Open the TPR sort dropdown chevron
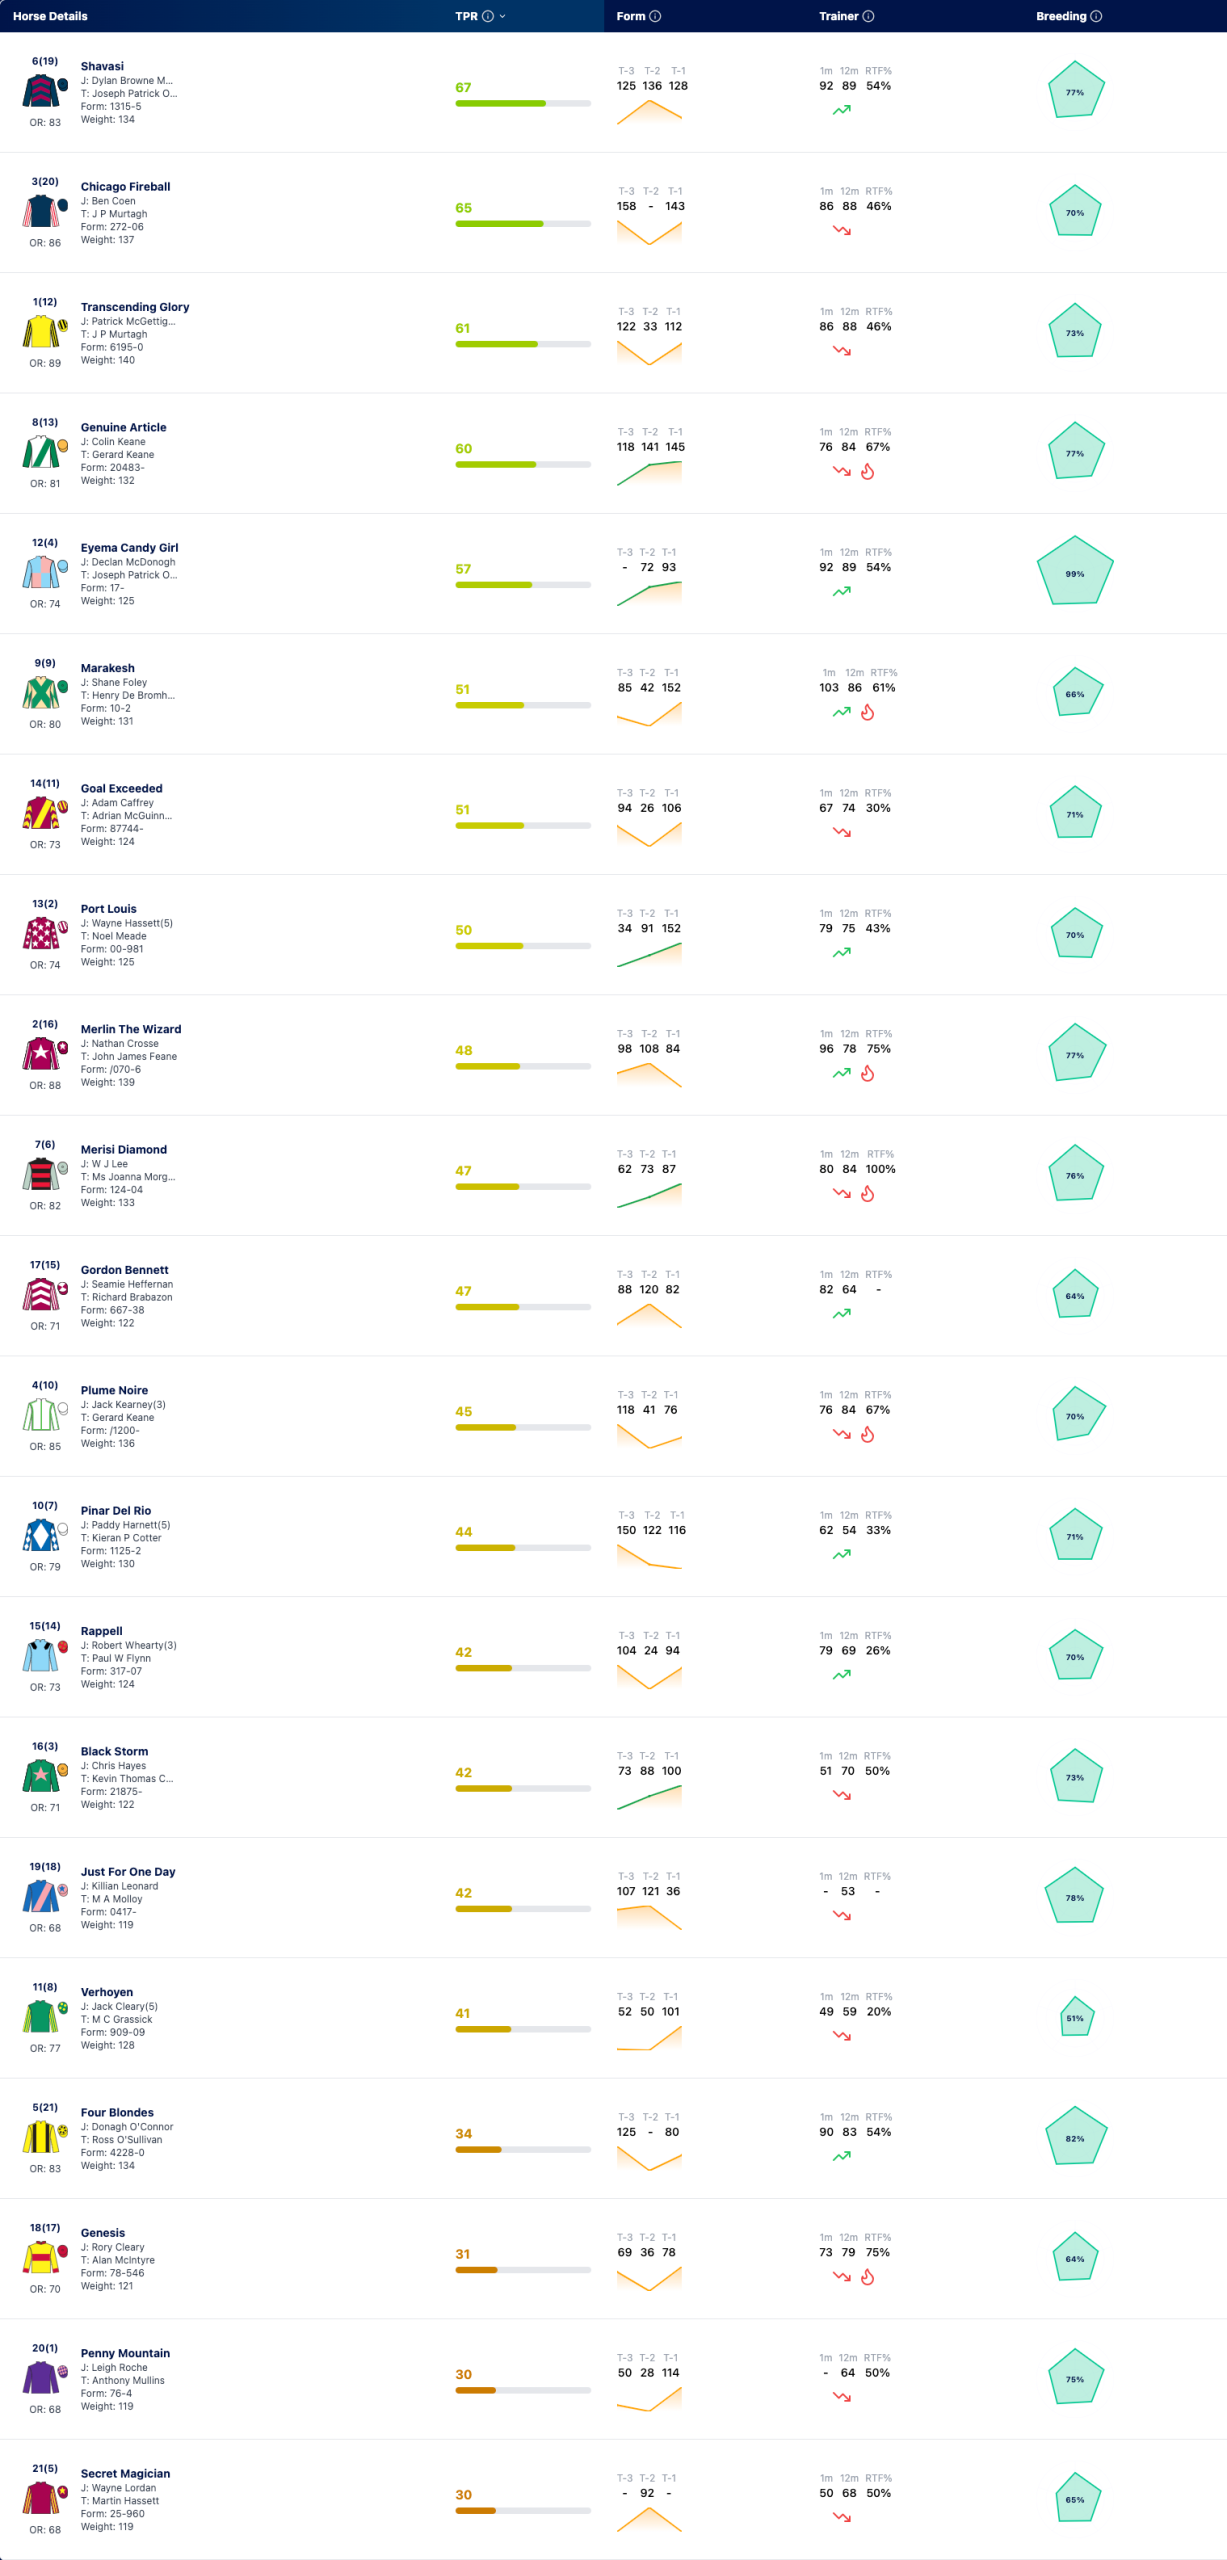The height and width of the screenshot is (2560, 1227). pos(502,16)
